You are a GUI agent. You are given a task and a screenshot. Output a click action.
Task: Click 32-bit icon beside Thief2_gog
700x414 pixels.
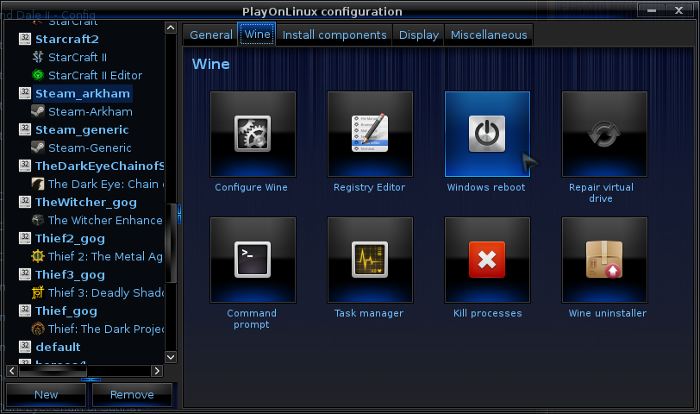[x=25, y=238]
